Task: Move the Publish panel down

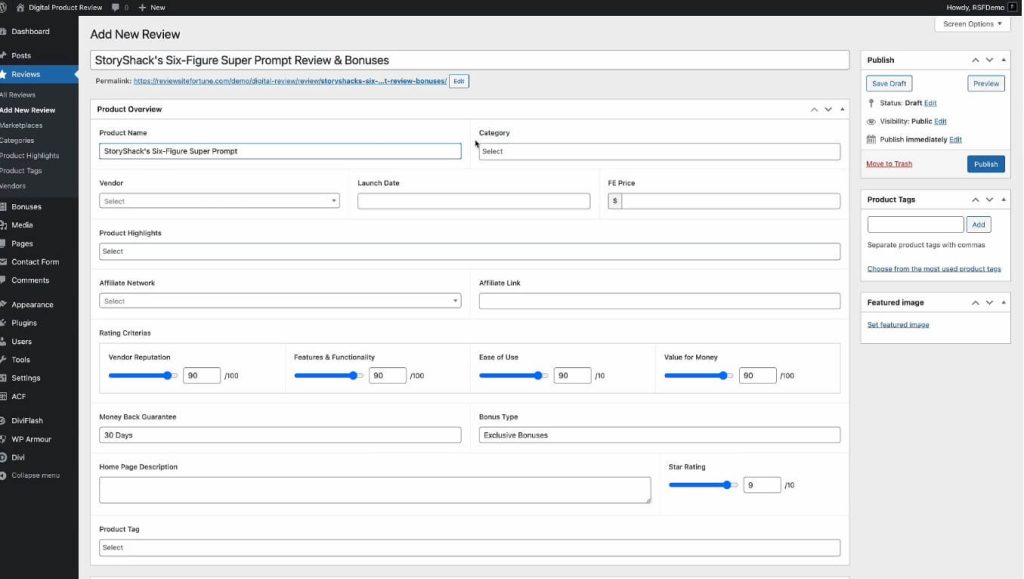Action: [x=989, y=60]
